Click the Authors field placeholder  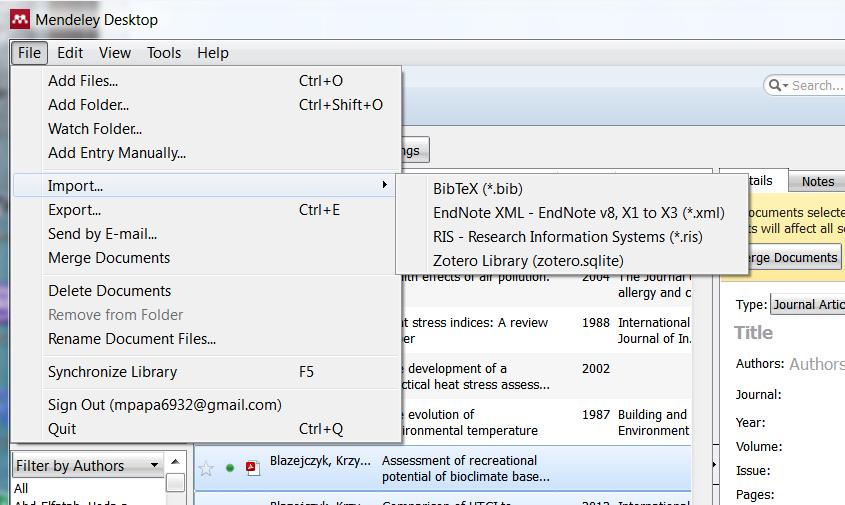point(817,364)
